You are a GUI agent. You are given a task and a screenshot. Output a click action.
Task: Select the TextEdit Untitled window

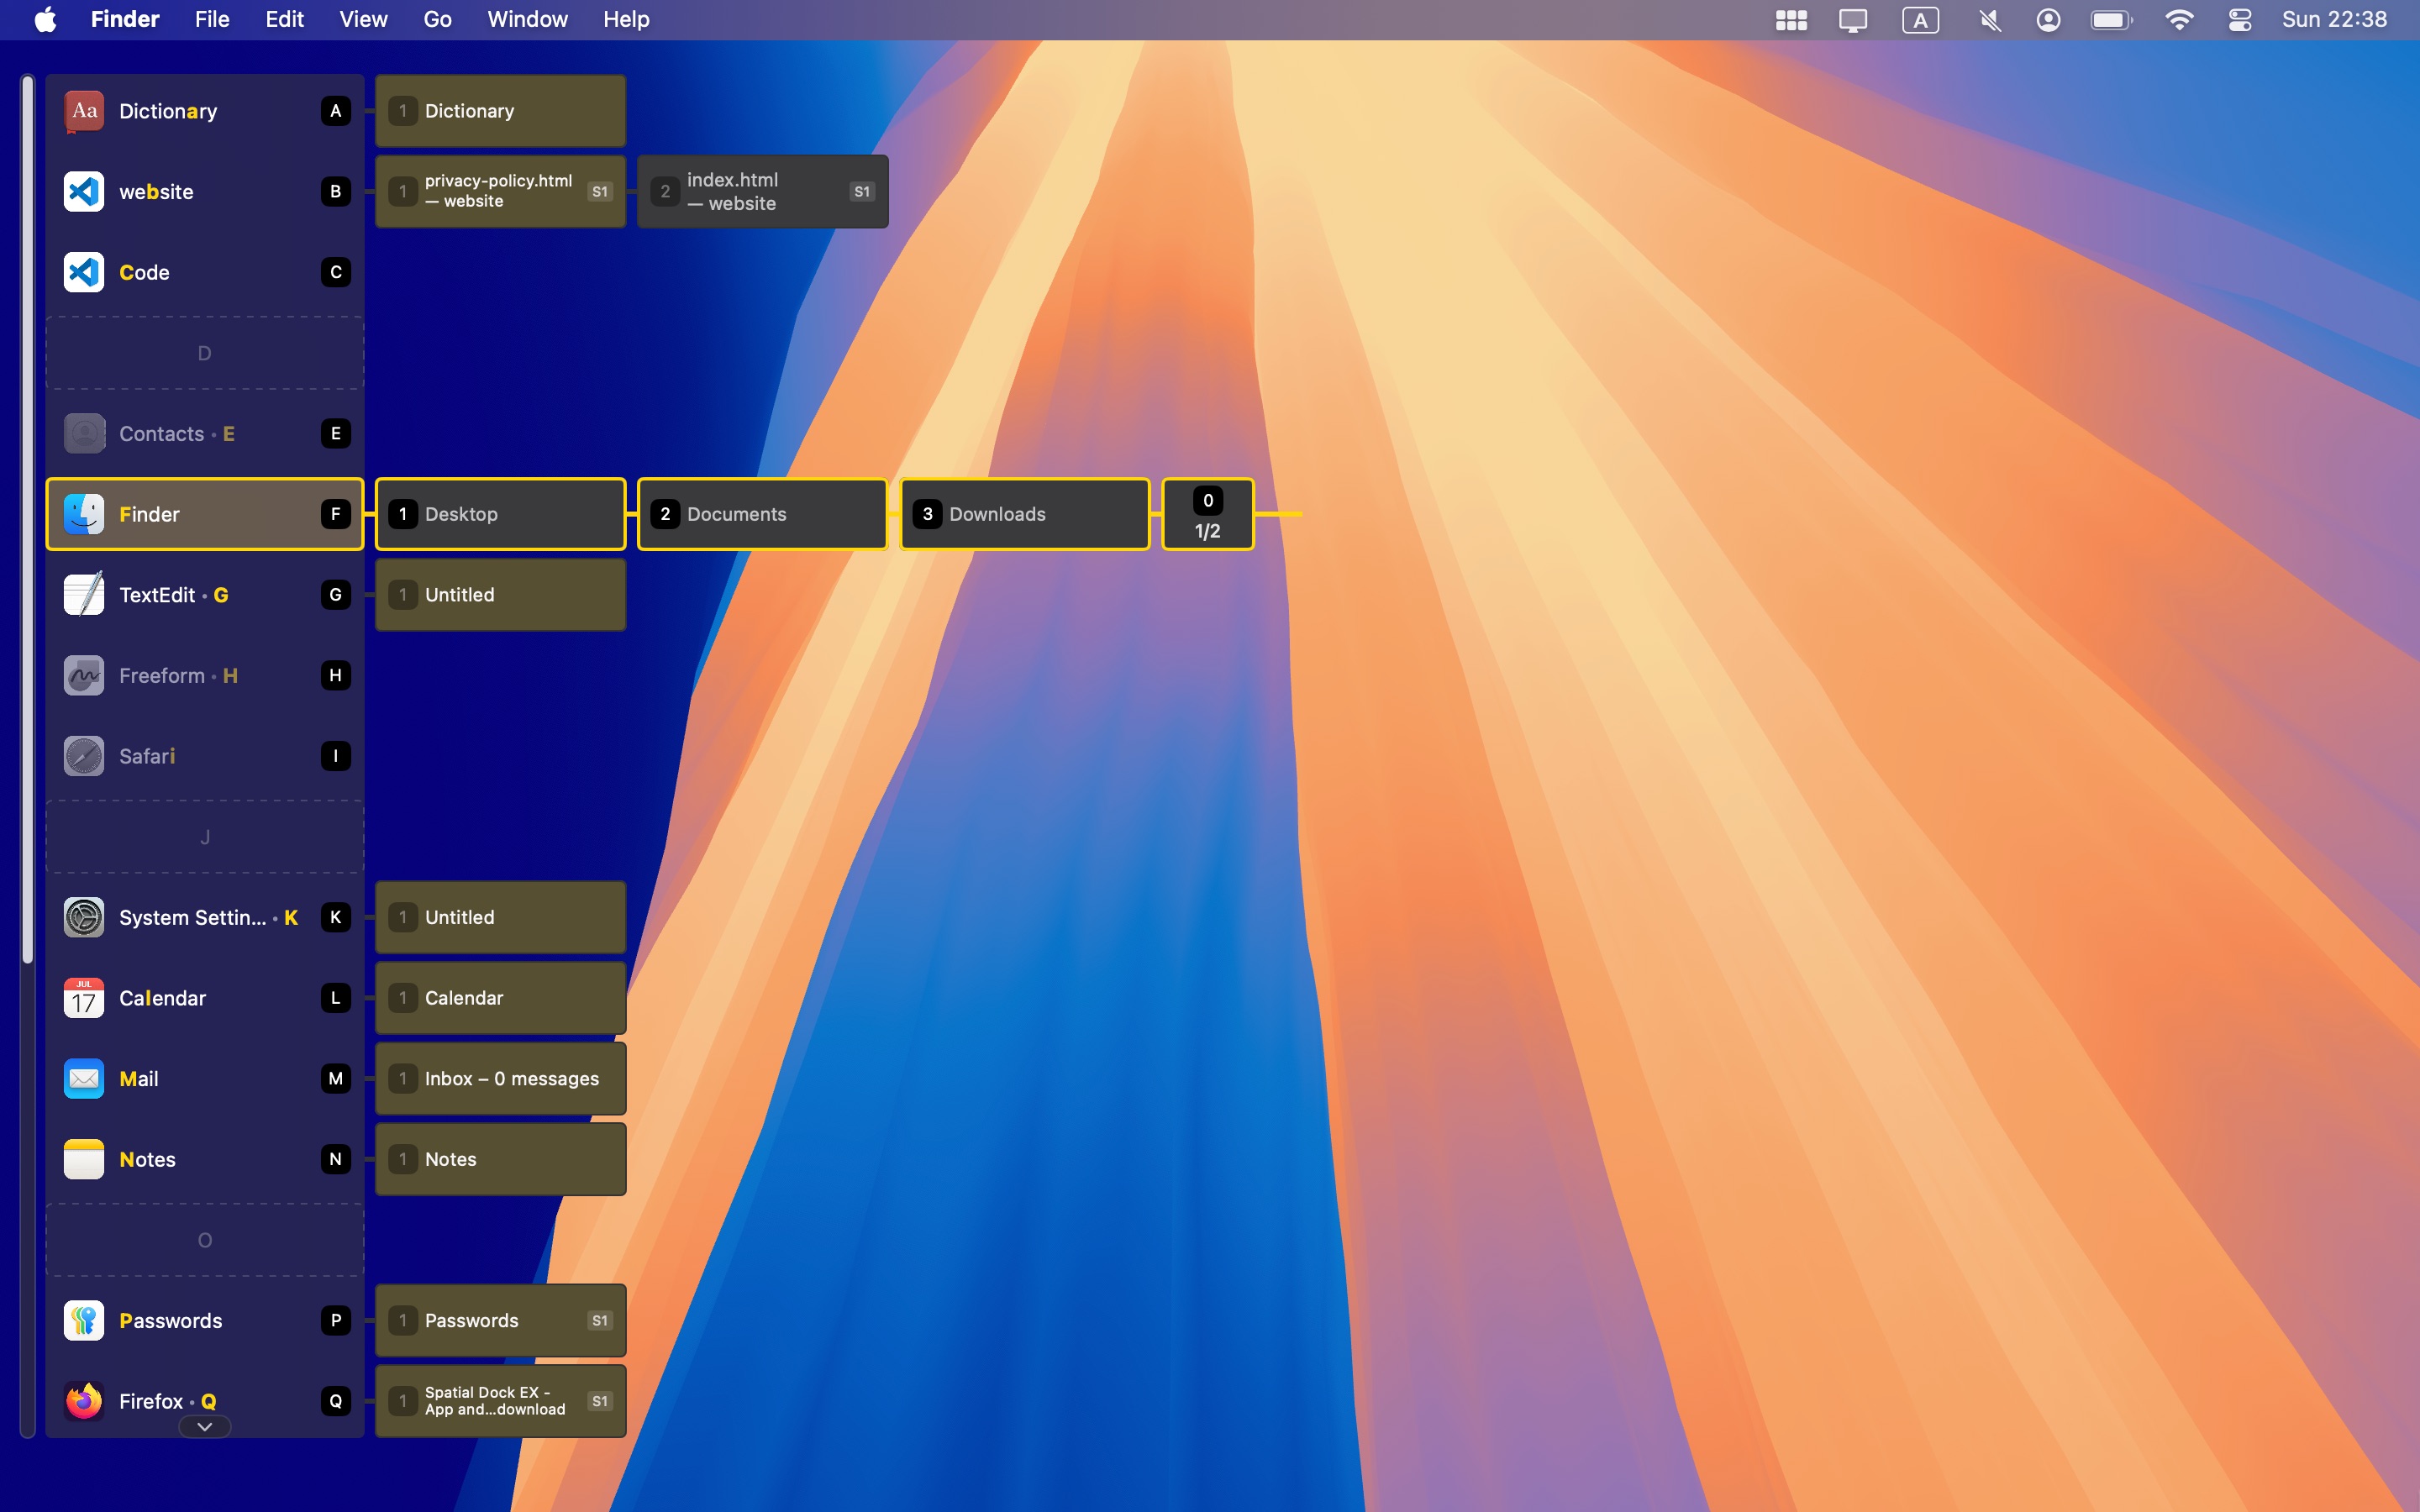501,595
